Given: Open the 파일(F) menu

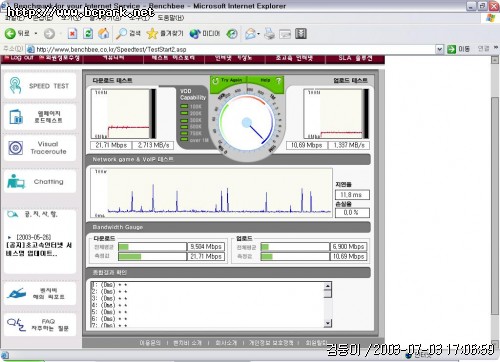Looking at the screenshot, I should 15,18.
